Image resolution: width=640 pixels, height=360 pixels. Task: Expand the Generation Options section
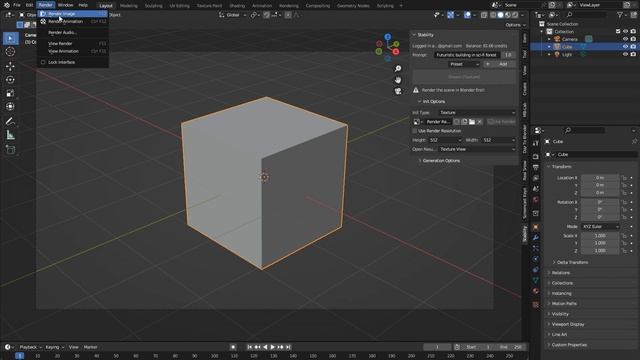coord(440,161)
